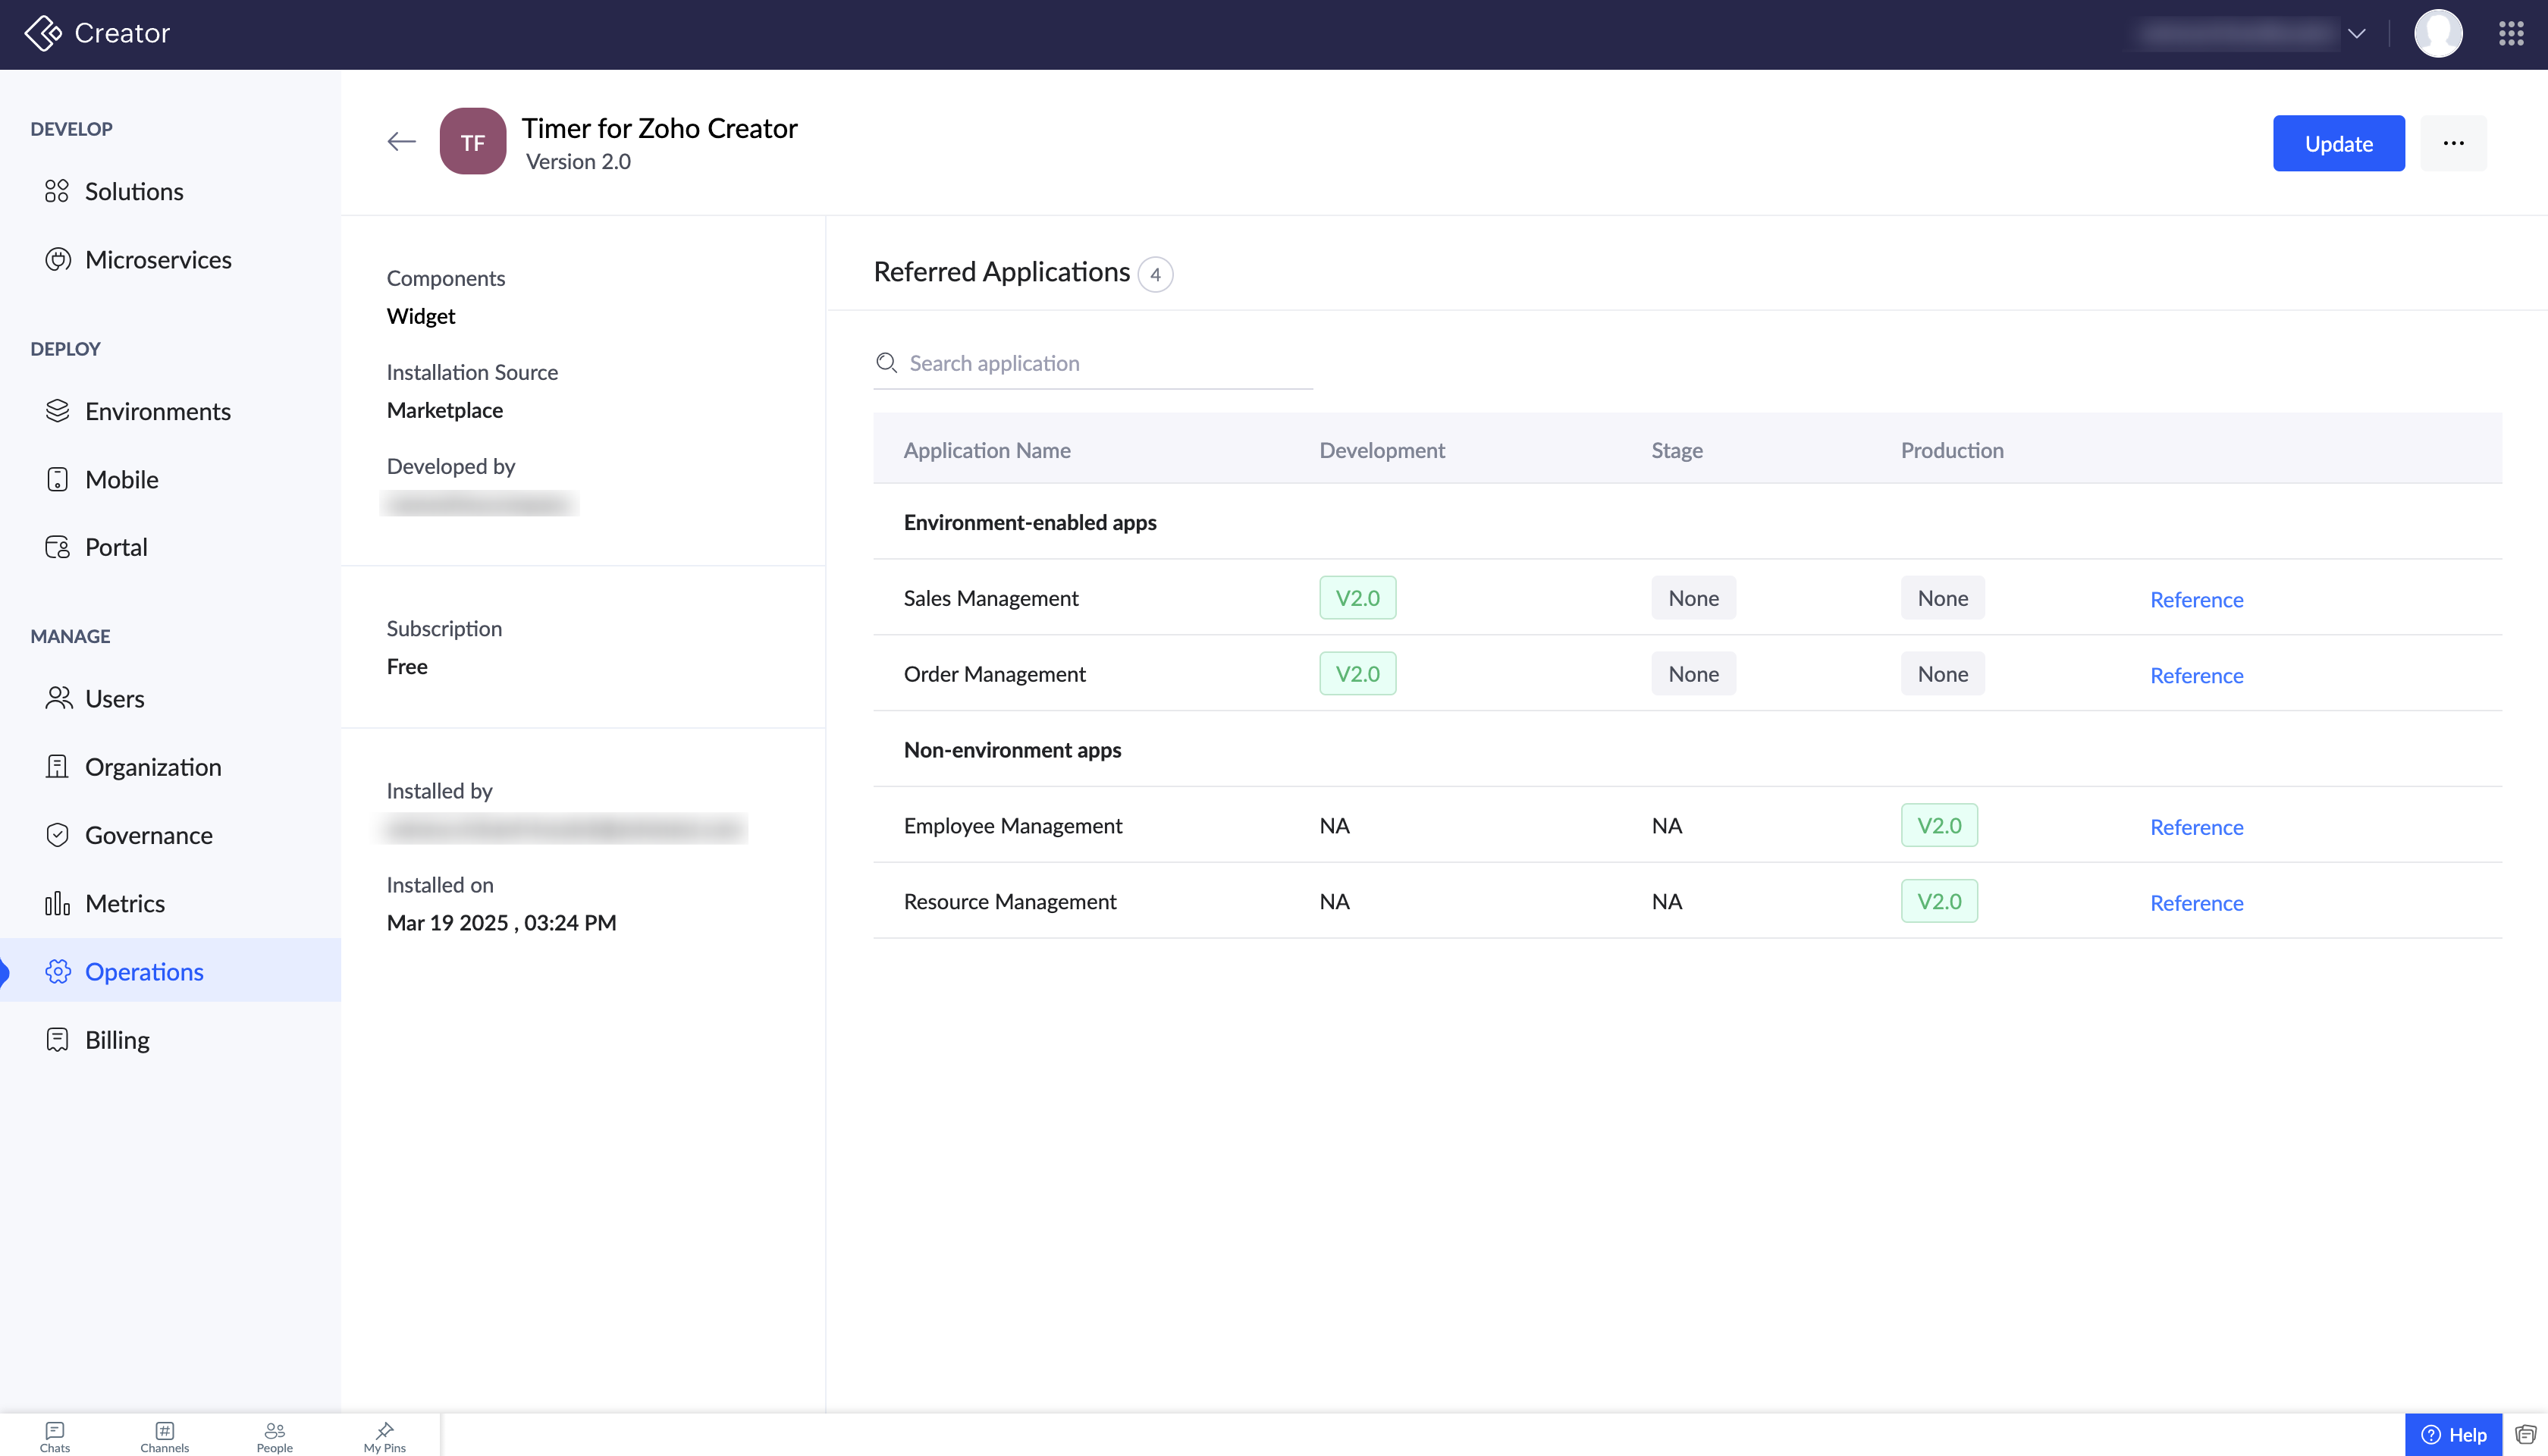Click the chat window icon beside Help
The width and height of the screenshot is (2548, 1456).
click(2525, 1435)
